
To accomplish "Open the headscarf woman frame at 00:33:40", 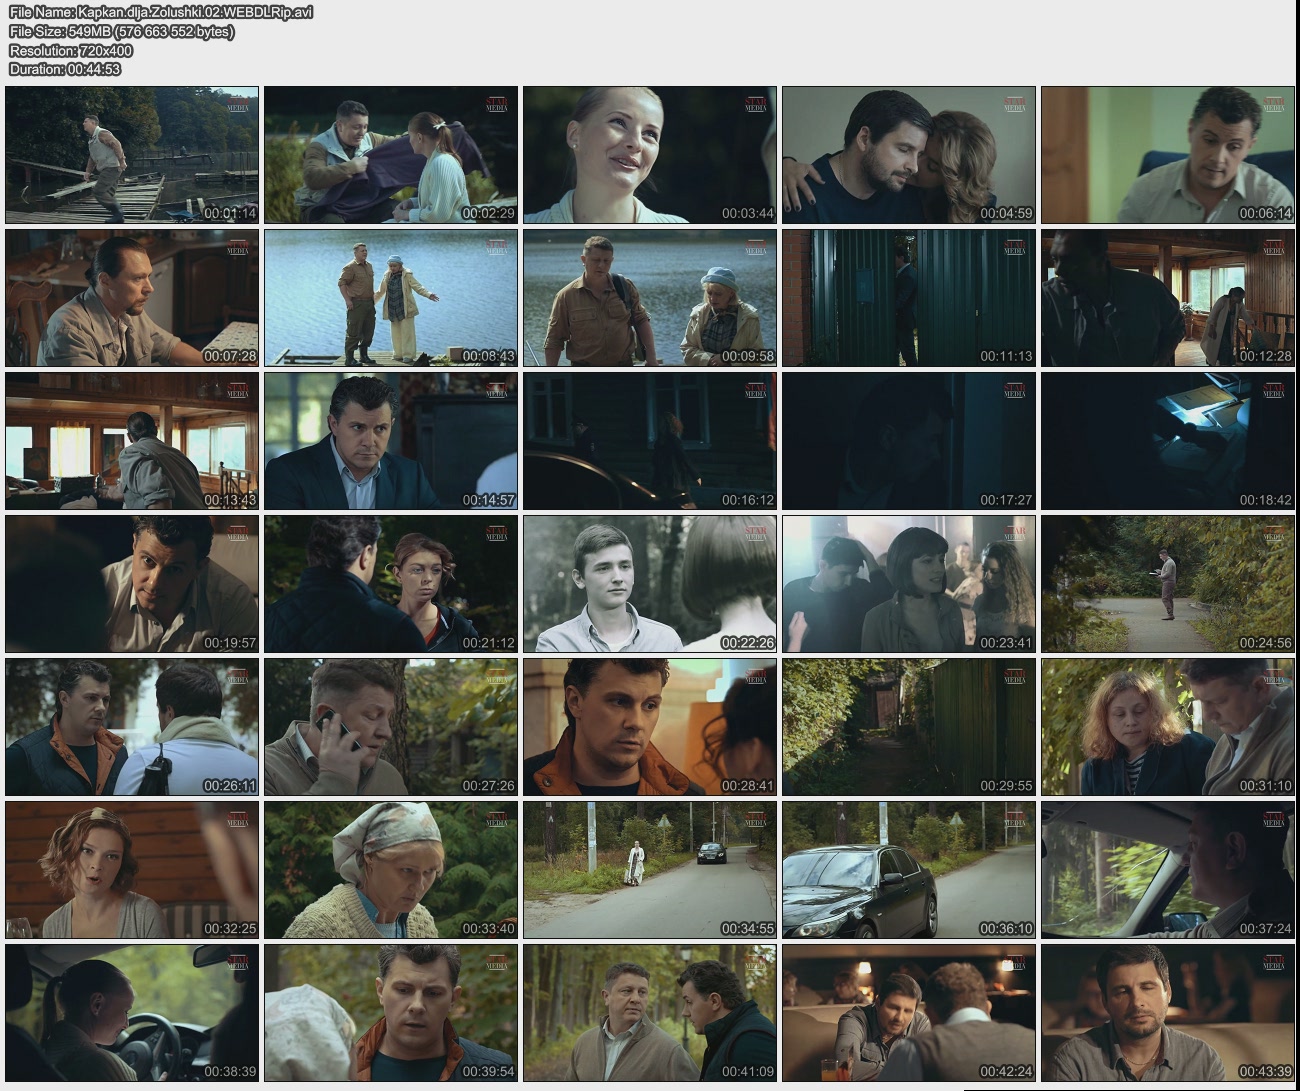I will click(391, 870).
